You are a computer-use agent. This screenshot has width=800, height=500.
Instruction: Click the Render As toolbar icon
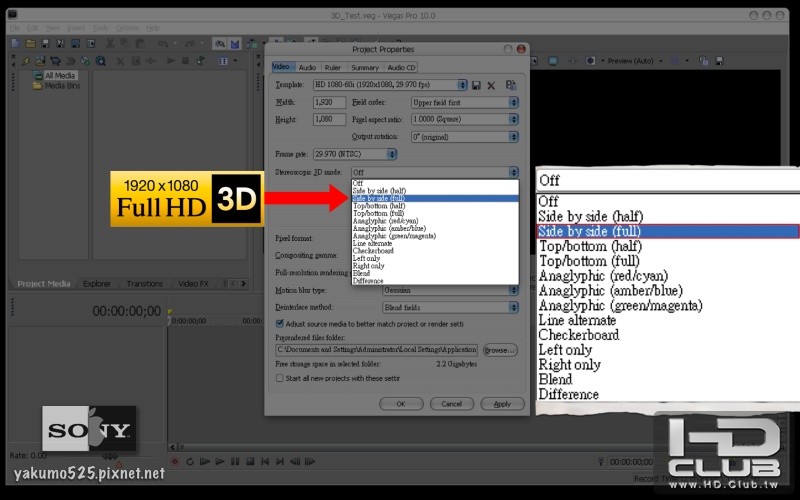[x=76, y=44]
